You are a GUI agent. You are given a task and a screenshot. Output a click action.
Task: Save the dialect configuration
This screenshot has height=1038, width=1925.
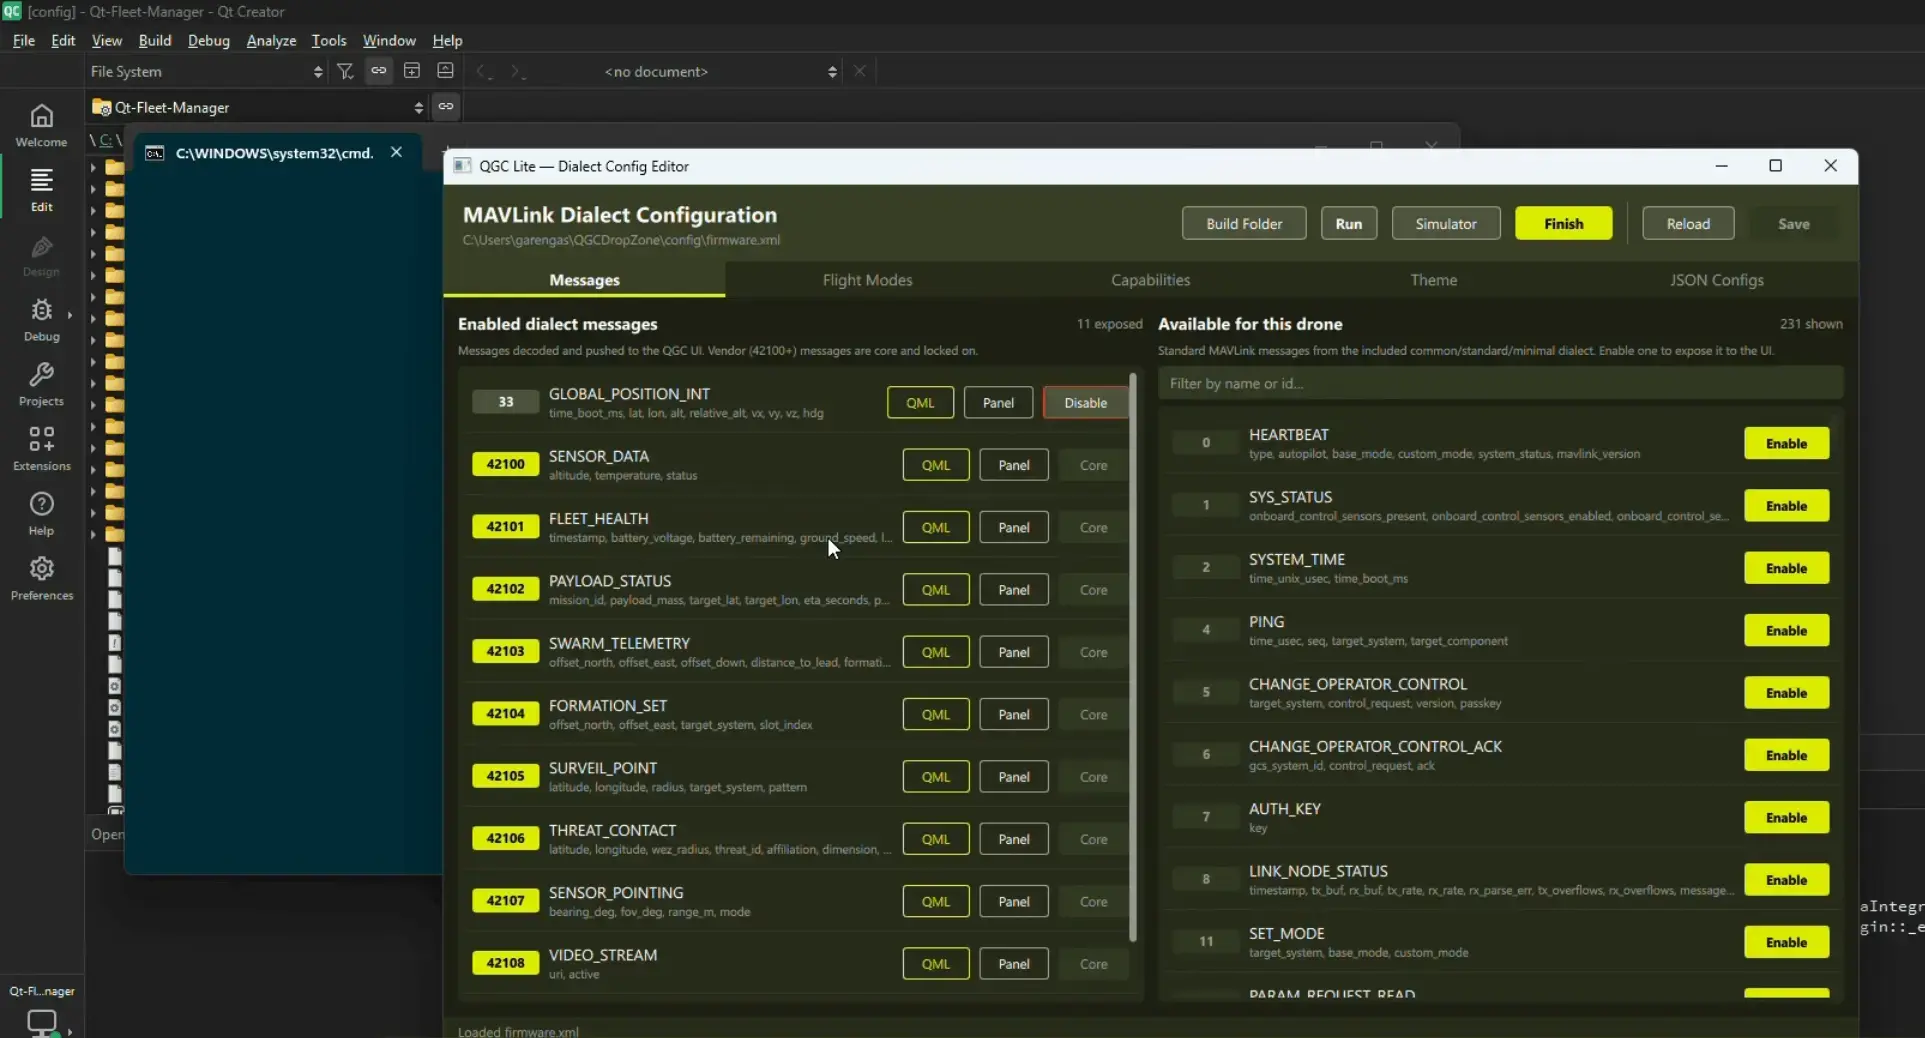(1793, 223)
